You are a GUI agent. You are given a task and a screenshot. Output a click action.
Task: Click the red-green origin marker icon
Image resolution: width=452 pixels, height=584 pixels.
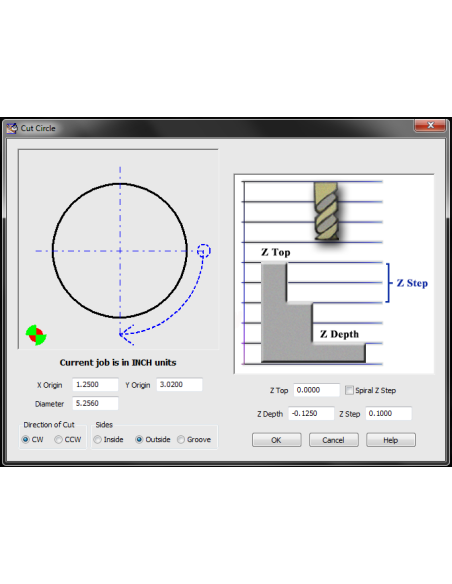point(36,335)
